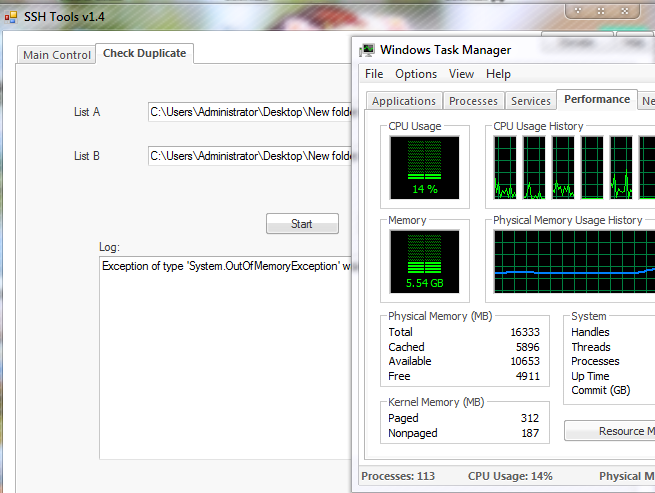This screenshot has height=493, width=655.
Task: Click the Memory 5.54 GB meter
Action: tap(424, 262)
